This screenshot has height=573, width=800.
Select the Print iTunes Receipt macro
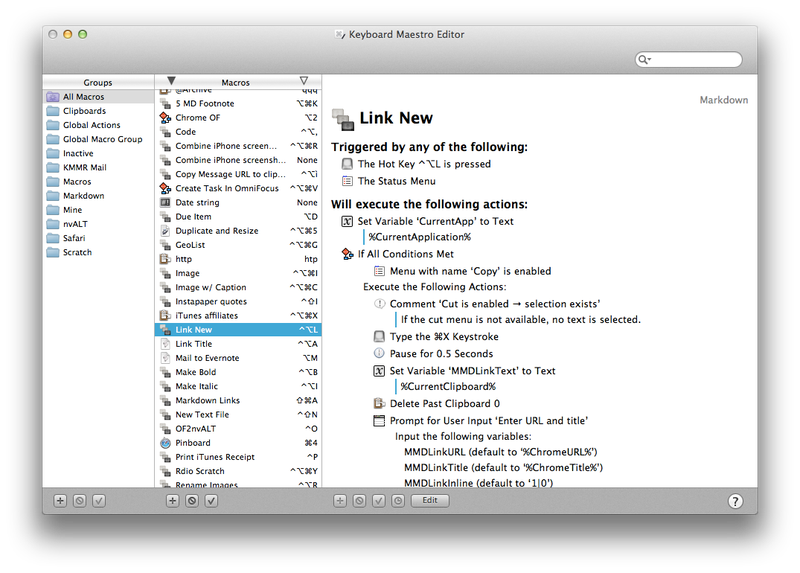[x=238, y=457]
